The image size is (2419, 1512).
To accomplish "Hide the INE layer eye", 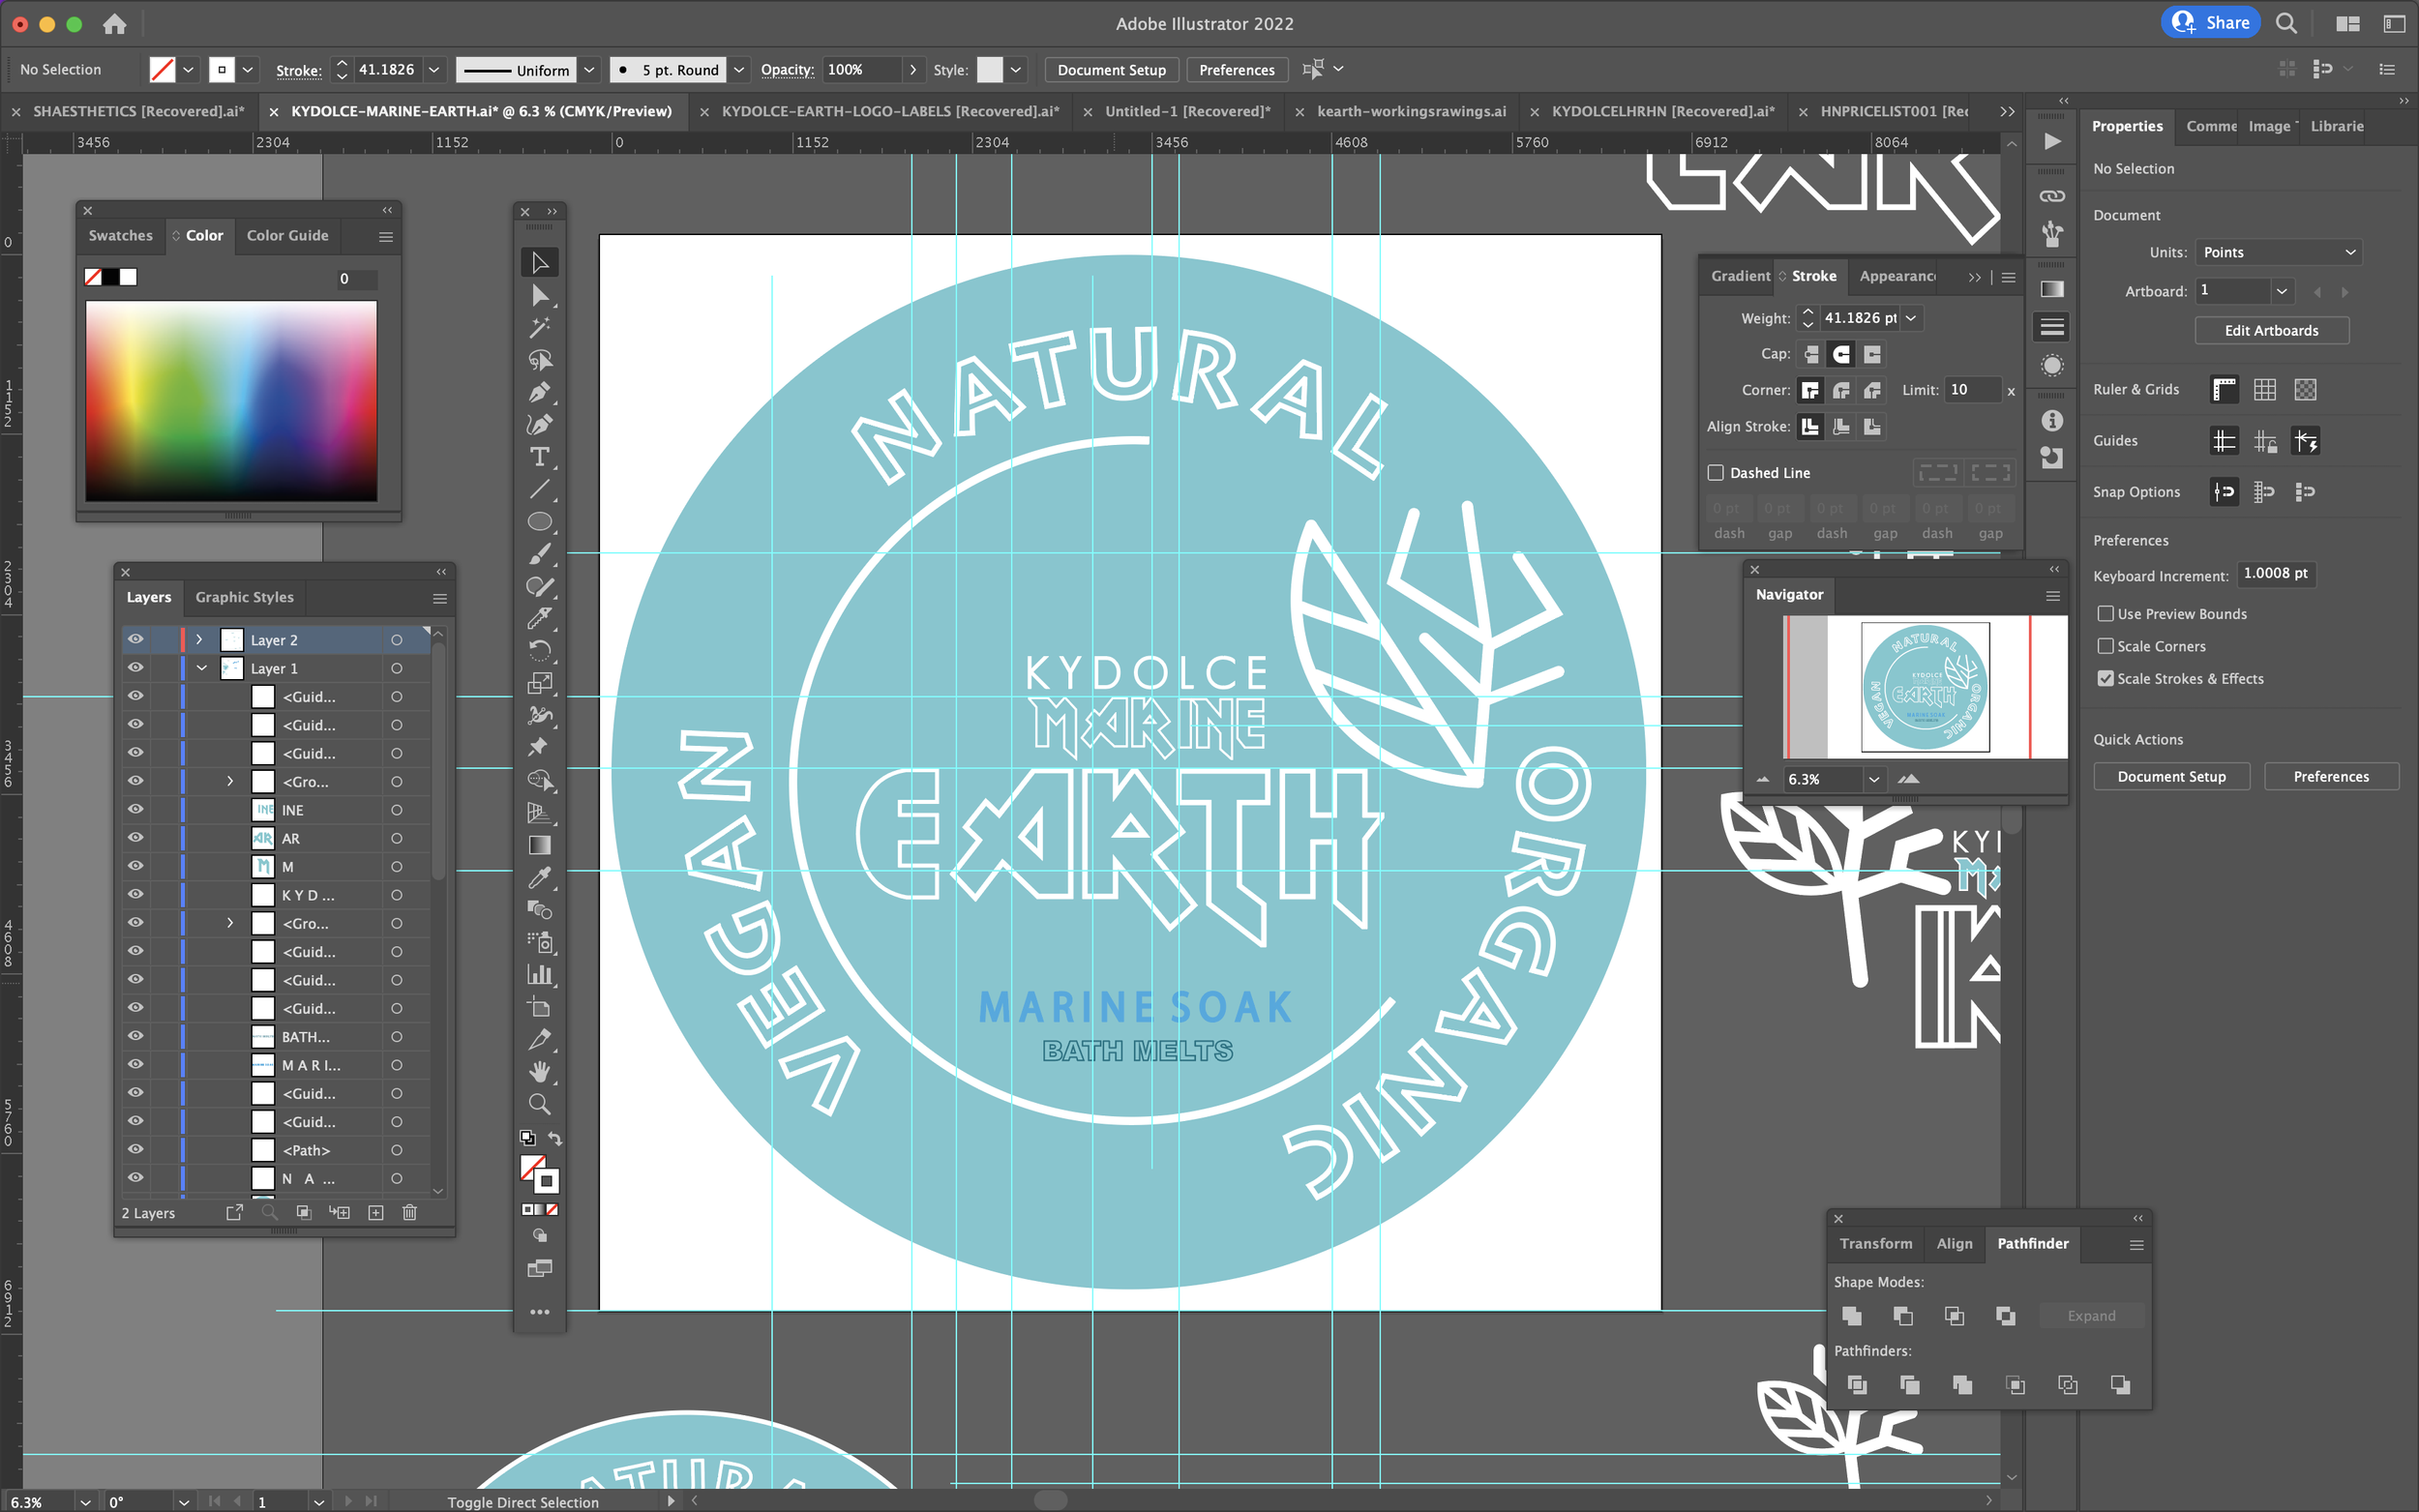I will pyautogui.click(x=135, y=810).
